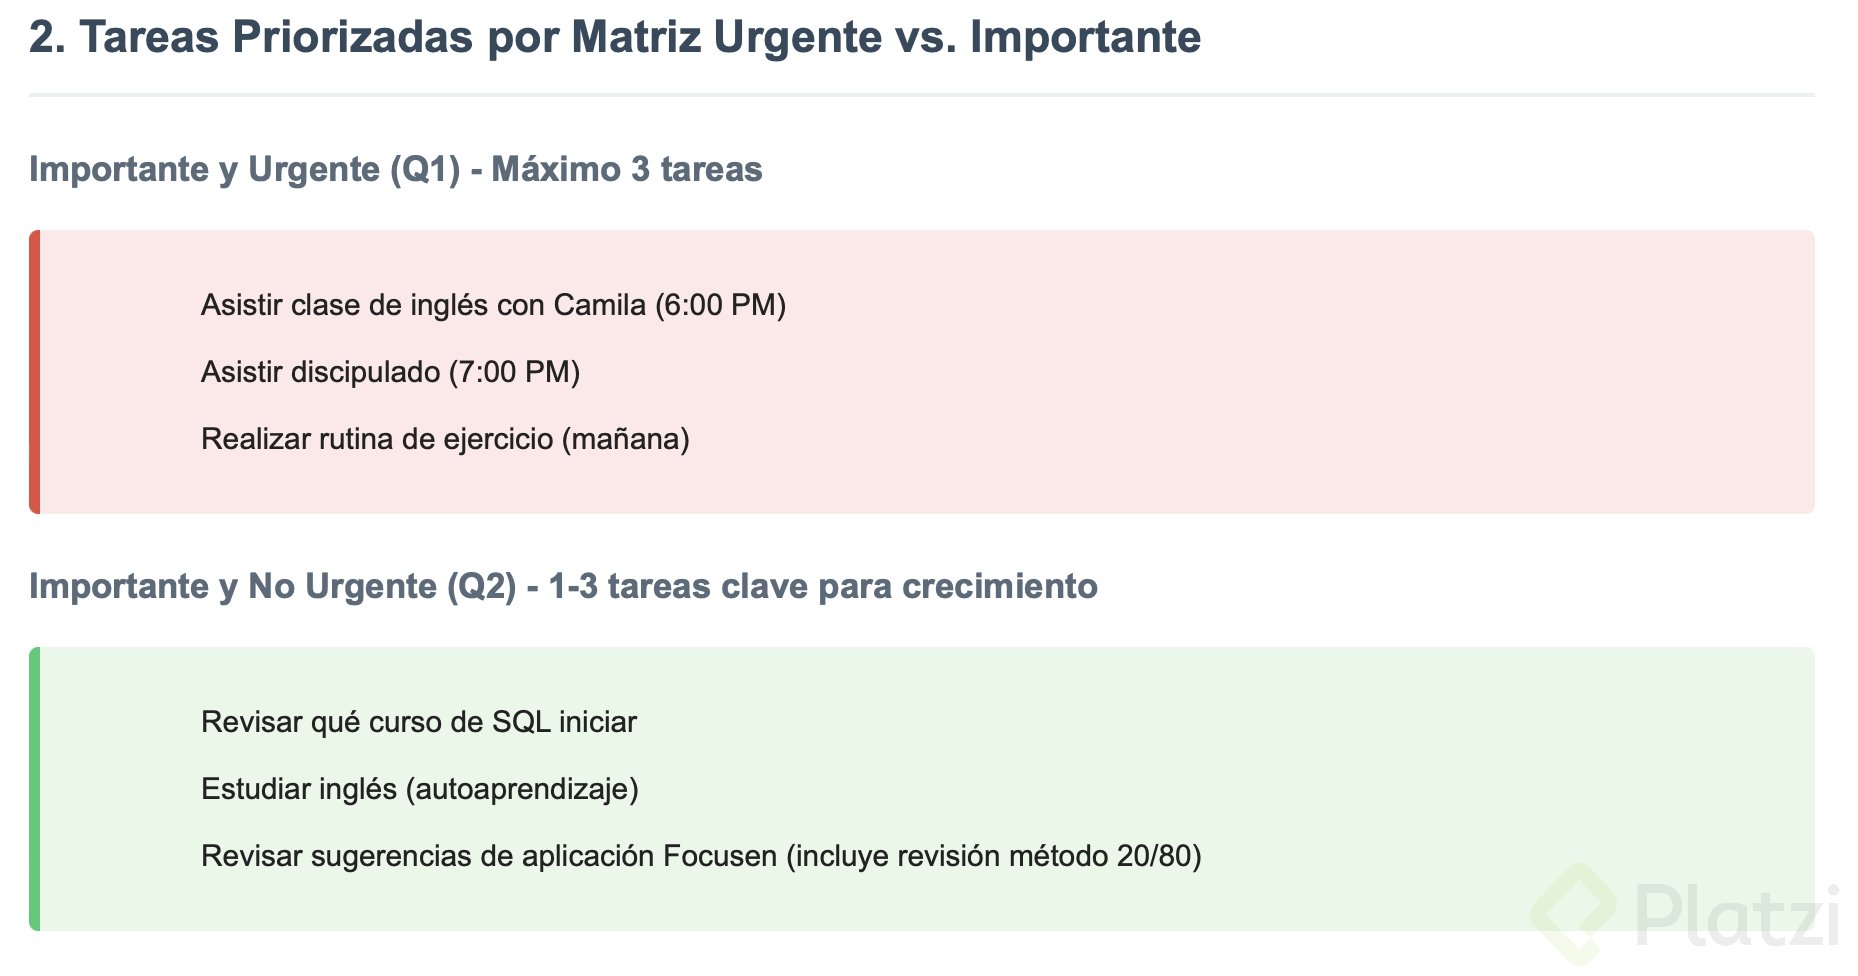Click the main heading "Tareas Priorizadas por Matriz"
This screenshot has height=976, width=1858.
click(x=614, y=38)
